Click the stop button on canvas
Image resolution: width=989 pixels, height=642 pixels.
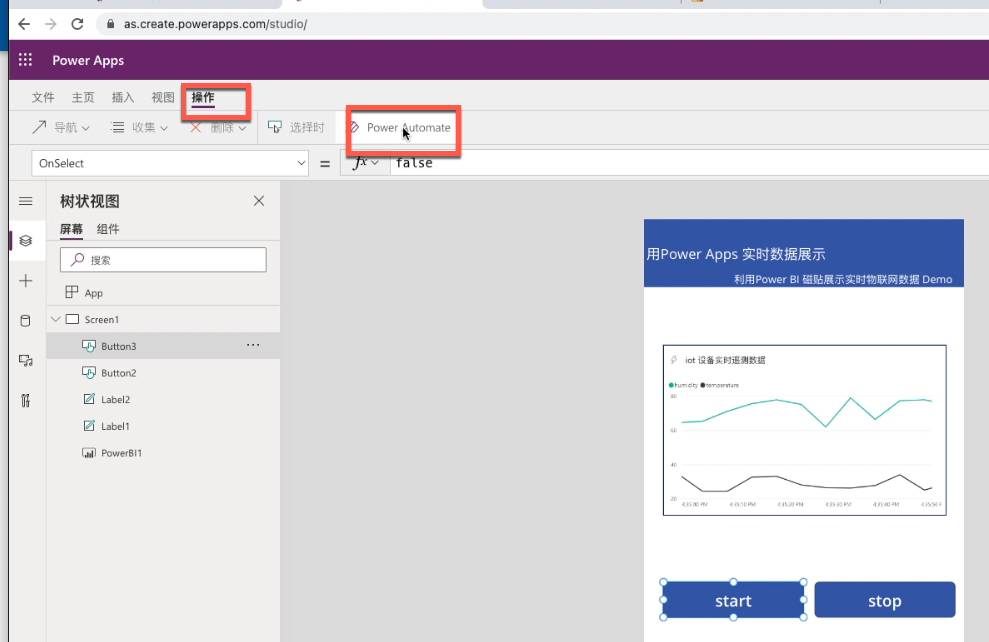tap(884, 600)
